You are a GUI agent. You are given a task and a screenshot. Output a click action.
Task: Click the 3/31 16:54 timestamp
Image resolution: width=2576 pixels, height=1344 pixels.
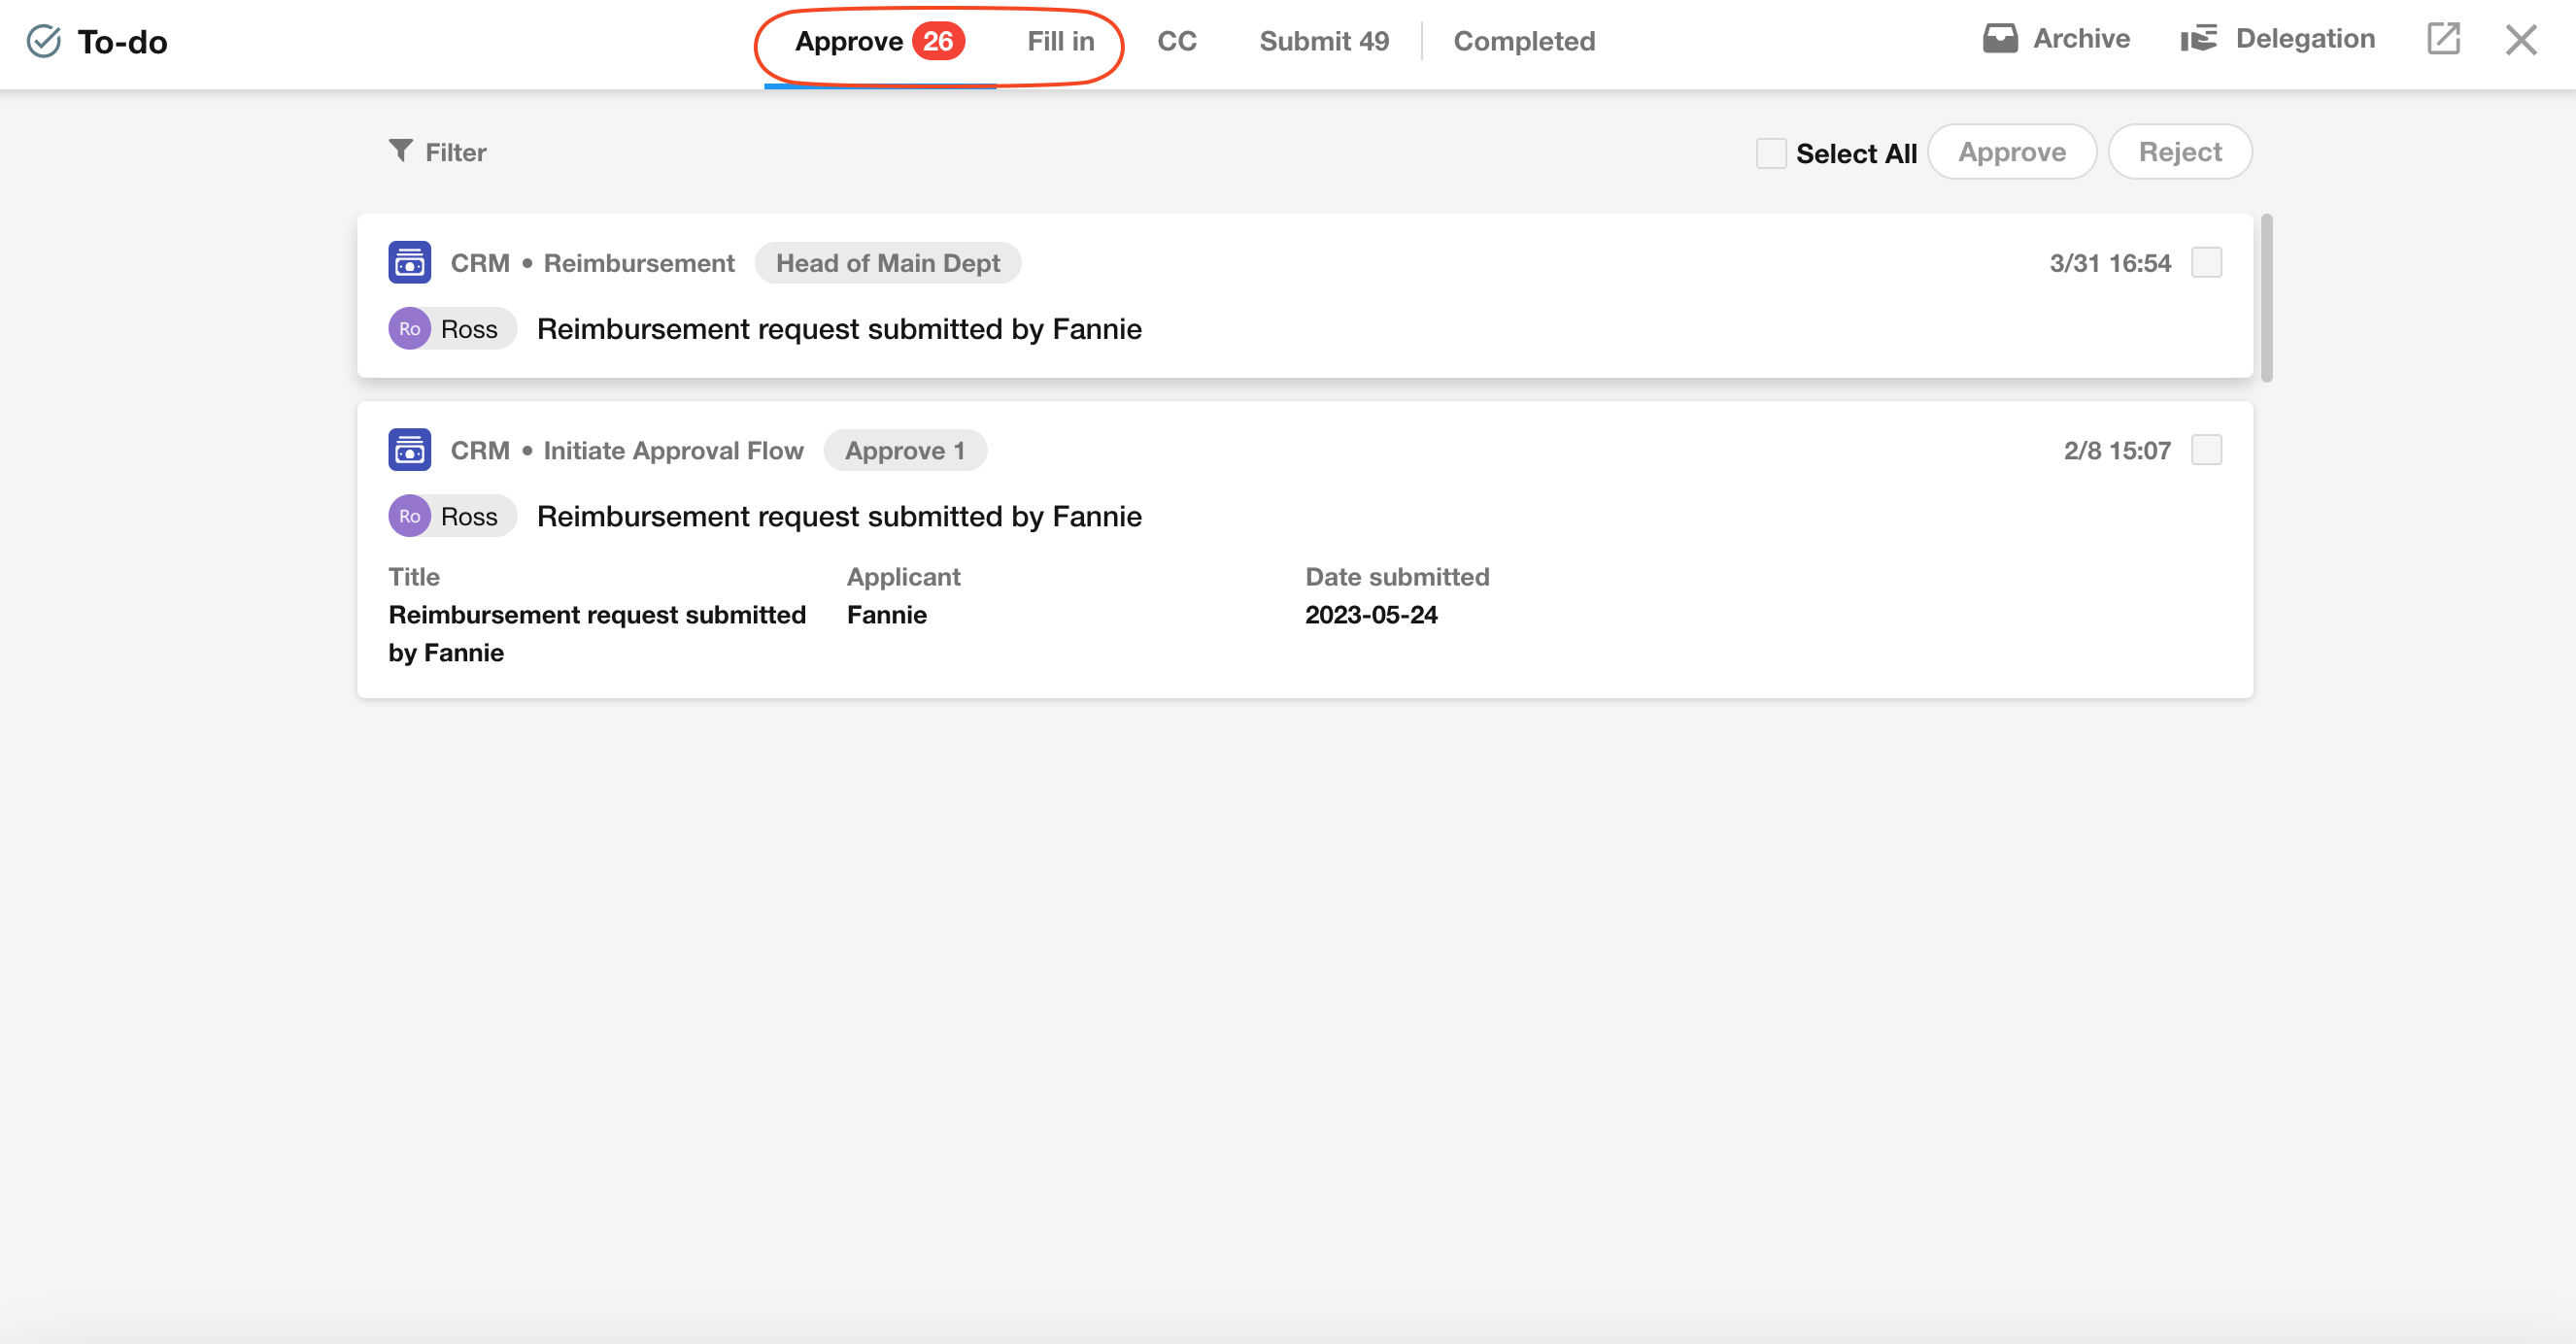[x=2110, y=263]
